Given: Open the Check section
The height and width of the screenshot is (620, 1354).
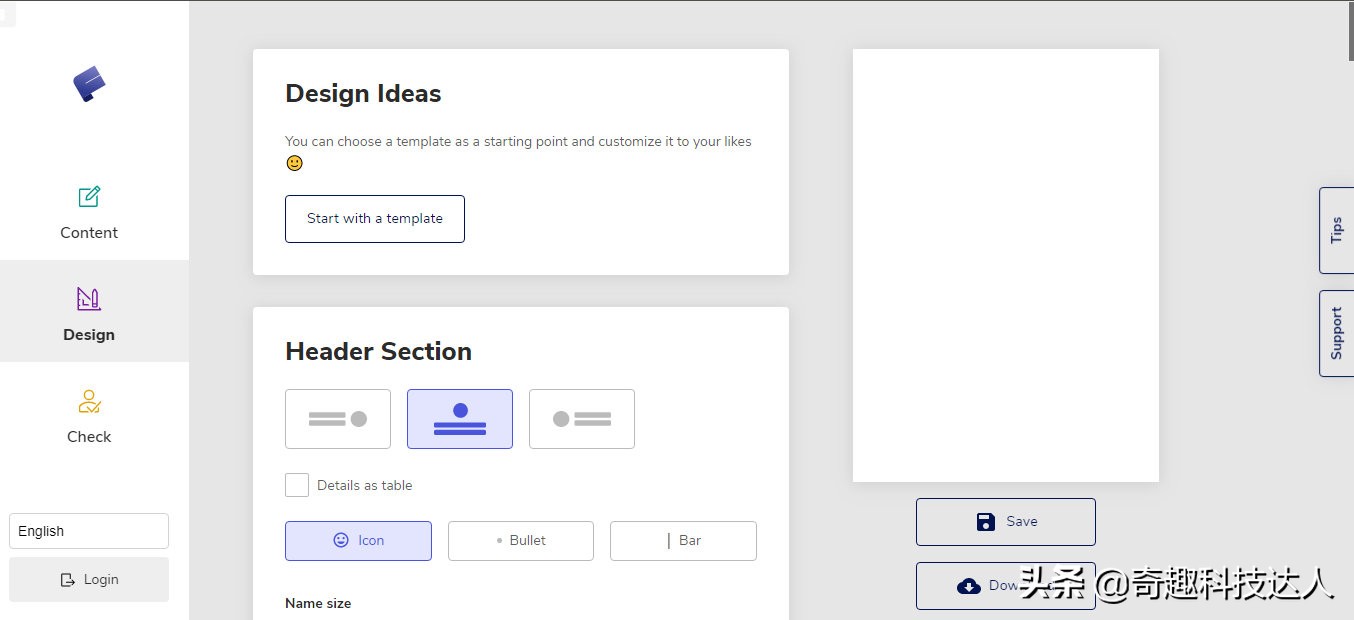Looking at the screenshot, I should pyautogui.click(x=89, y=415).
